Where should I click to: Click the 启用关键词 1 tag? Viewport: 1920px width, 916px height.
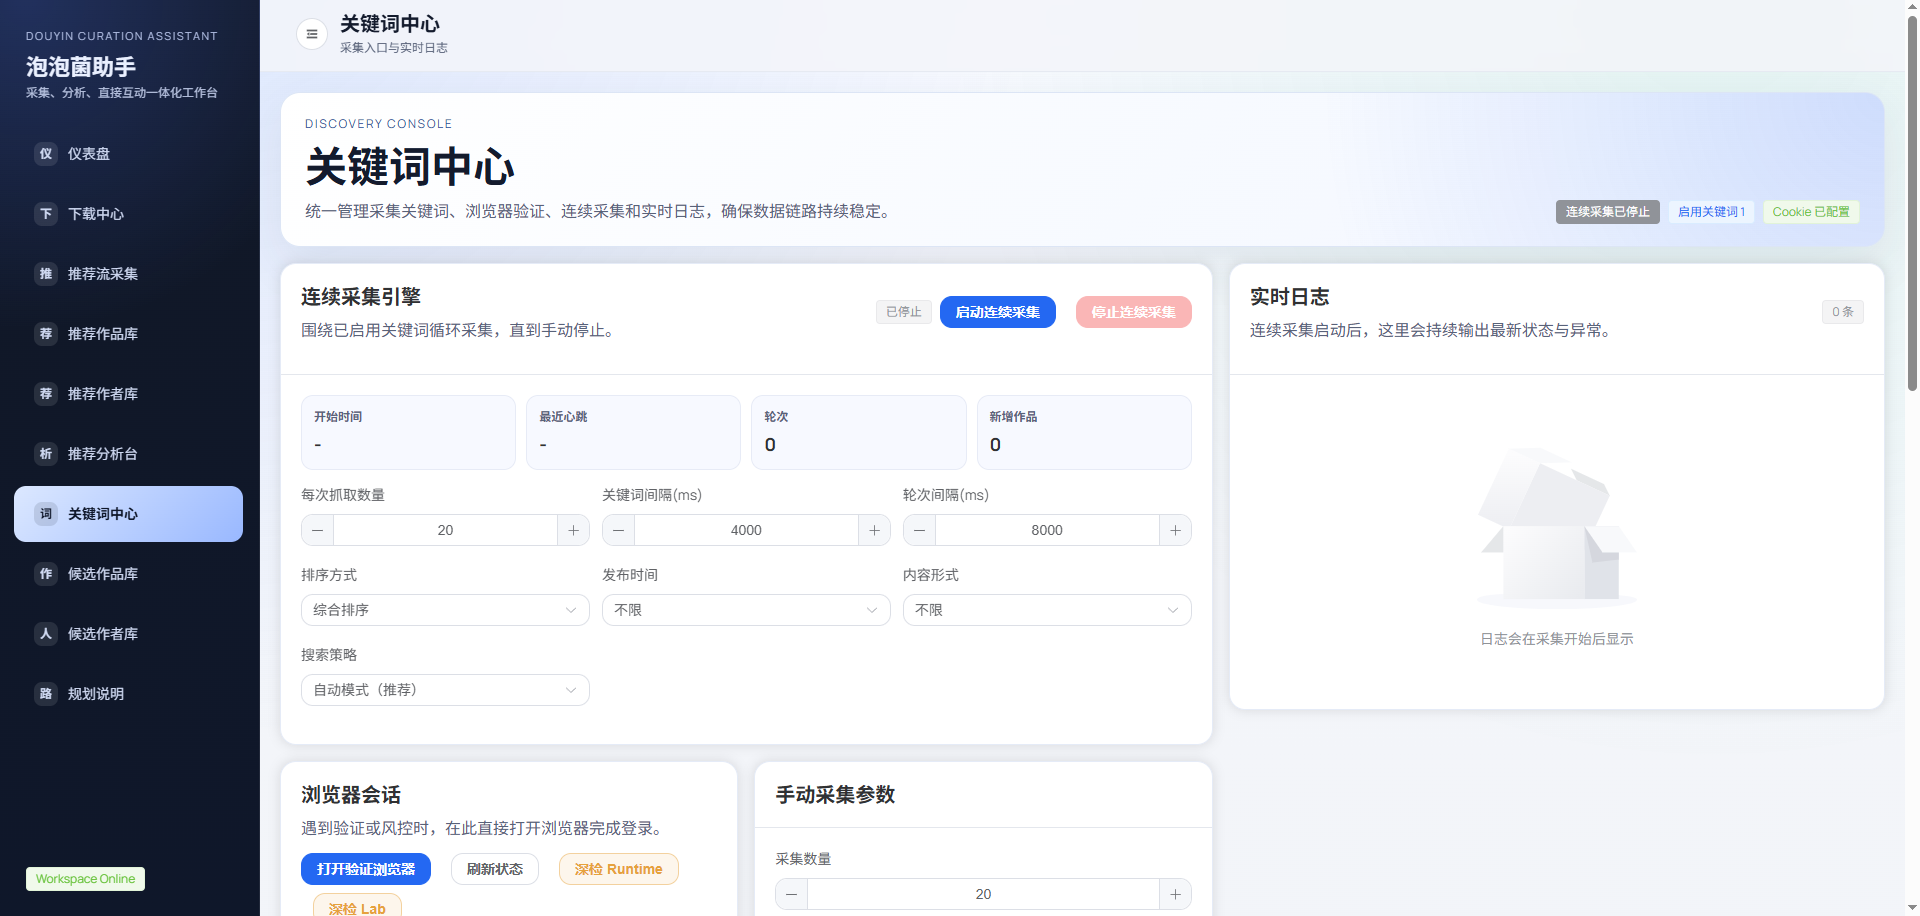(x=1711, y=212)
